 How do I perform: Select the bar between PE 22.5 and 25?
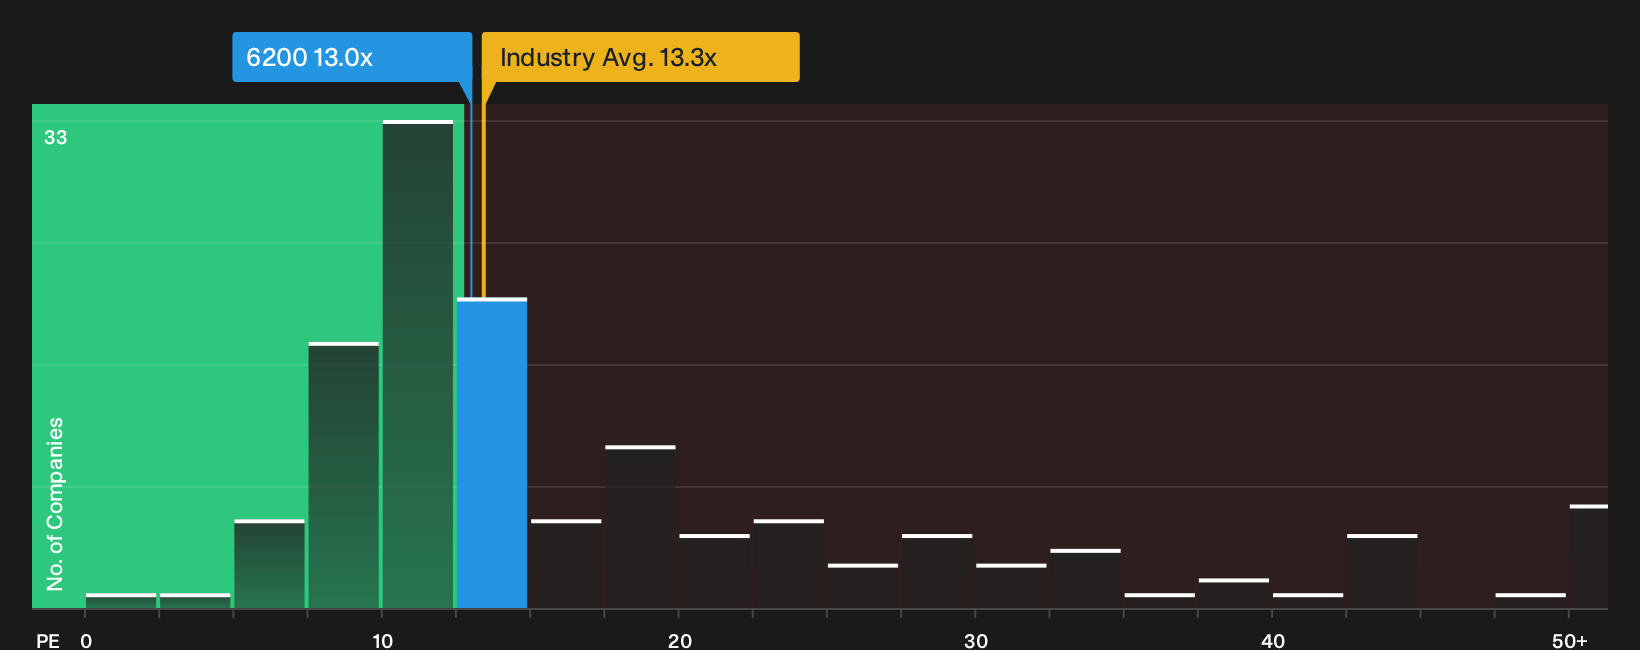[789, 564]
